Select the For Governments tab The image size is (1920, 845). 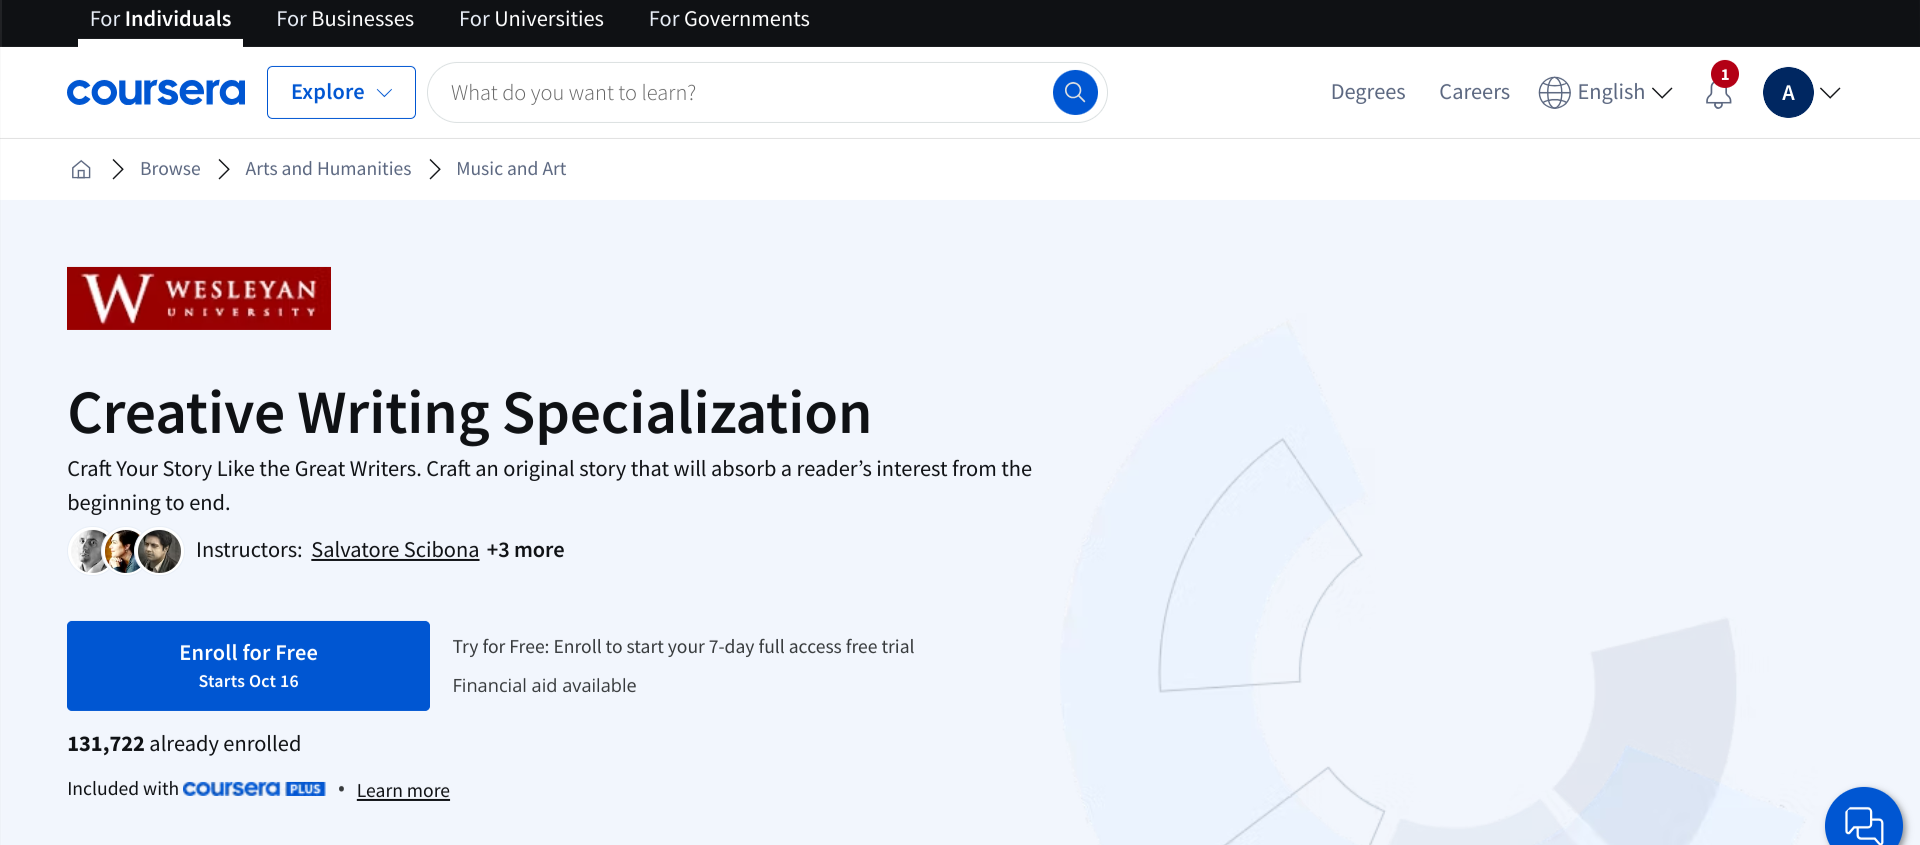click(729, 19)
